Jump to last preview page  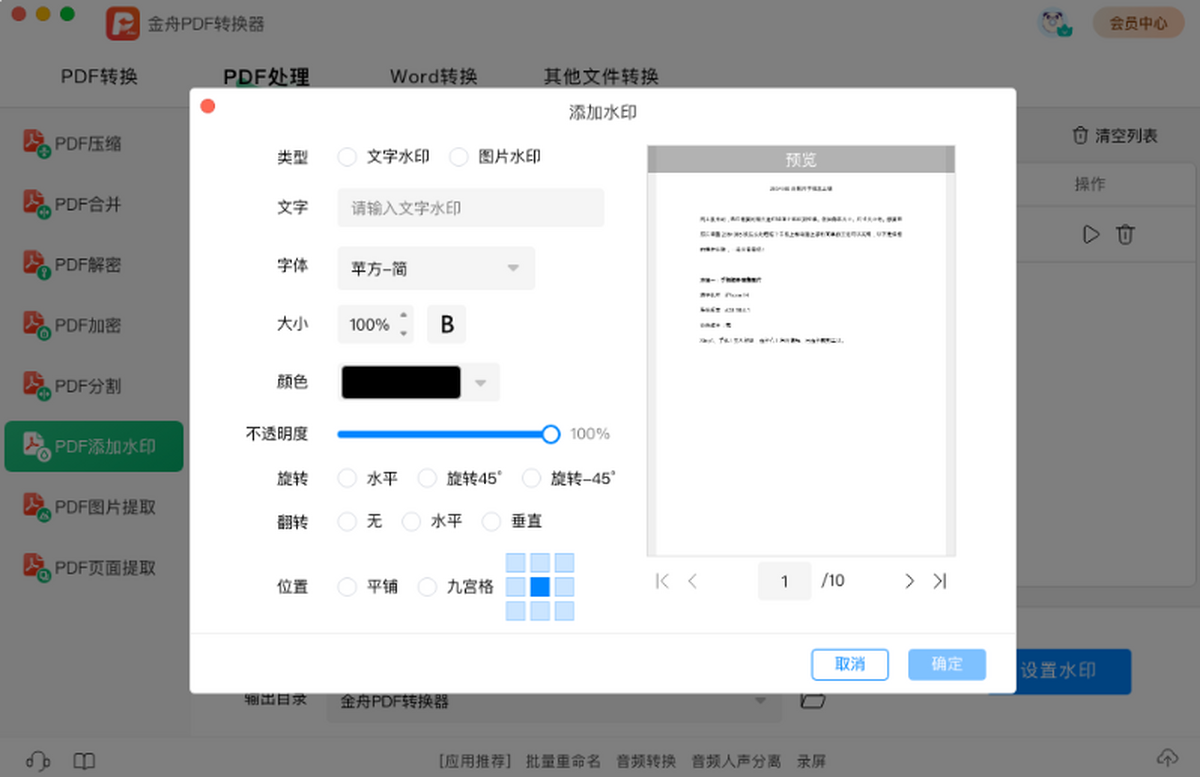tap(940, 581)
